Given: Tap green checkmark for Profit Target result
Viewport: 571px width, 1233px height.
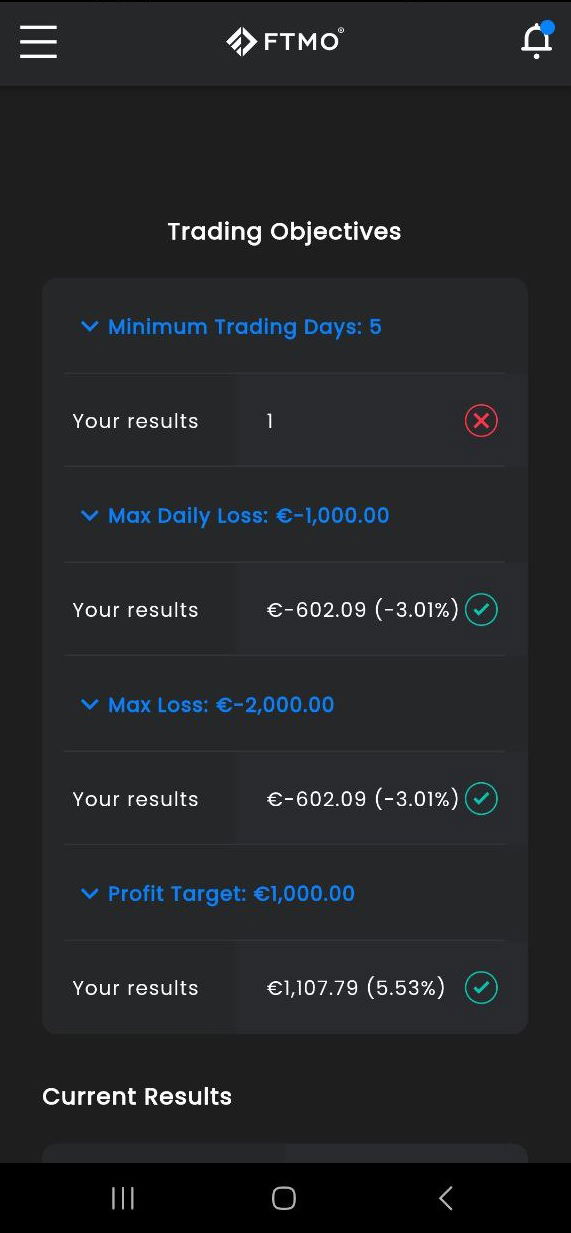Looking at the screenshot, I should [481, 988].
